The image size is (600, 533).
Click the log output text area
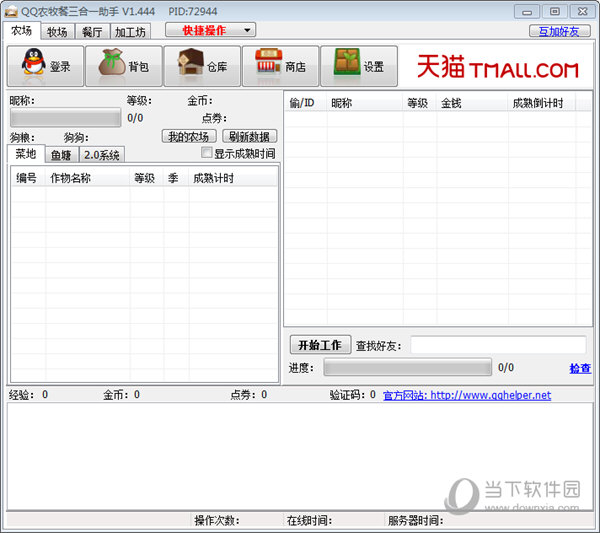click(x=300, y=456)
